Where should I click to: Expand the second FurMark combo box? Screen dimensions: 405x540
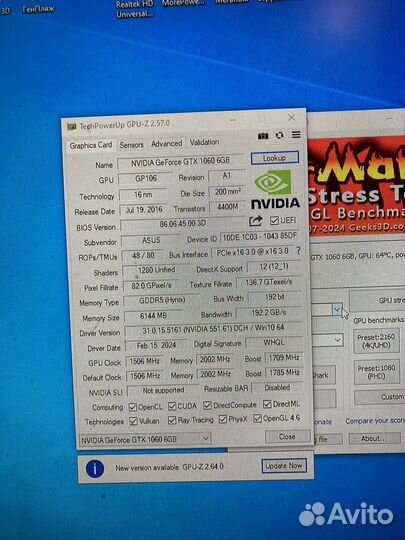point(328,340)
